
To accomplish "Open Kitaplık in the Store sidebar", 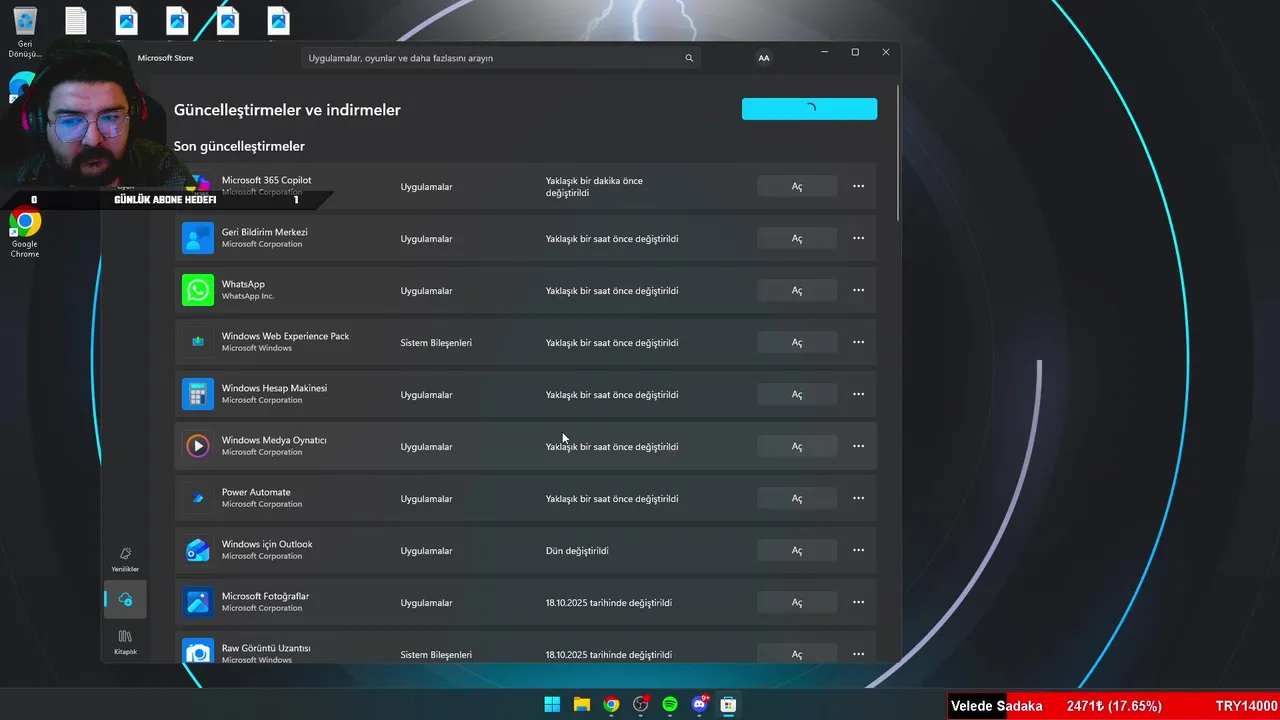I will point(125,642).
